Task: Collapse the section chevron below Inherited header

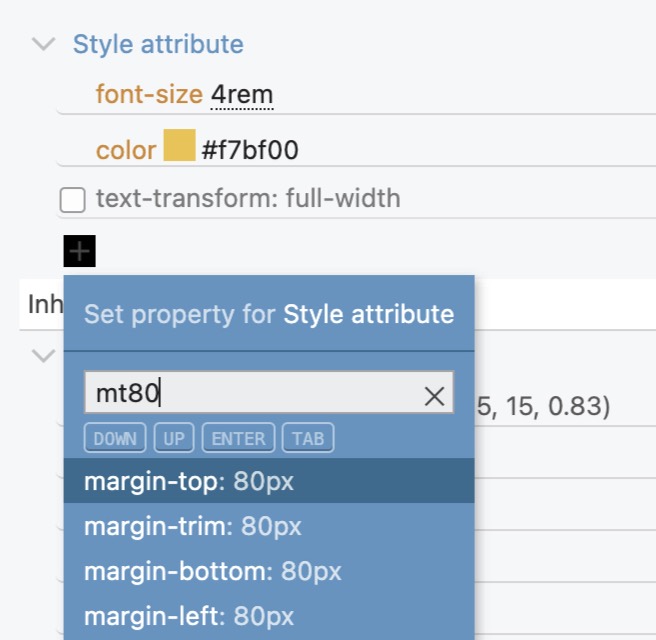Action: [44, 356]
